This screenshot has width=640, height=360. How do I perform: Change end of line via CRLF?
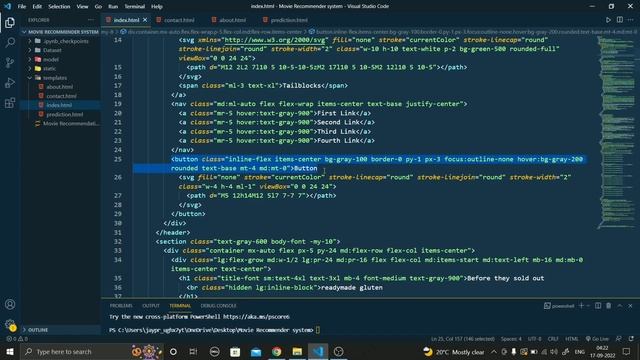[553, 339]
